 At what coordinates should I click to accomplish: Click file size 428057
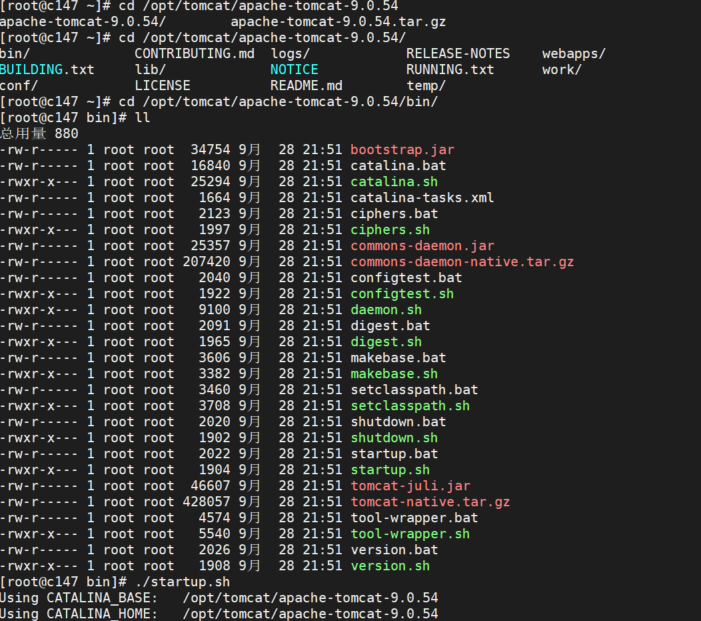(207, 502)
